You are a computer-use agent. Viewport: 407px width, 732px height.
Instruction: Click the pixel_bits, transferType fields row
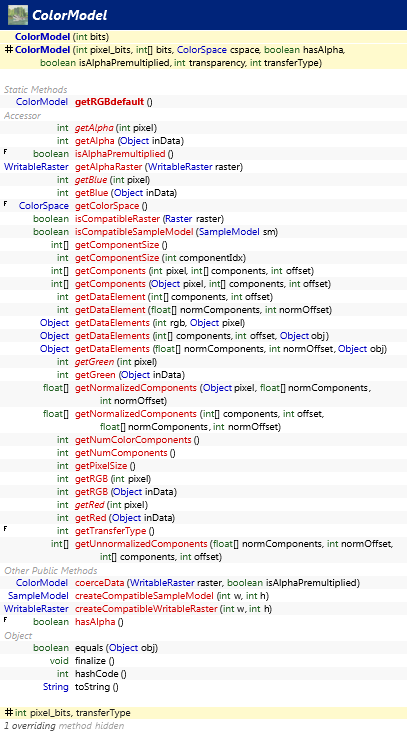(204, 713)
